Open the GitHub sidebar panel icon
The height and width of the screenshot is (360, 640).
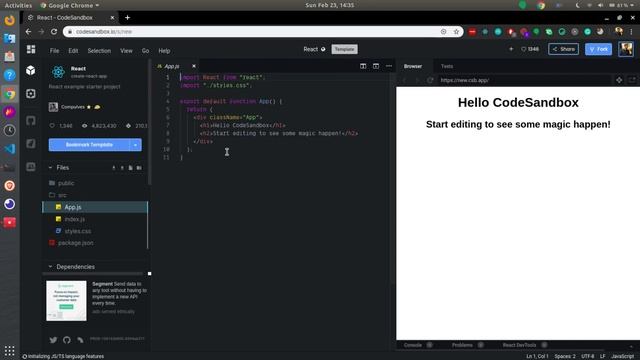point(31,120)
